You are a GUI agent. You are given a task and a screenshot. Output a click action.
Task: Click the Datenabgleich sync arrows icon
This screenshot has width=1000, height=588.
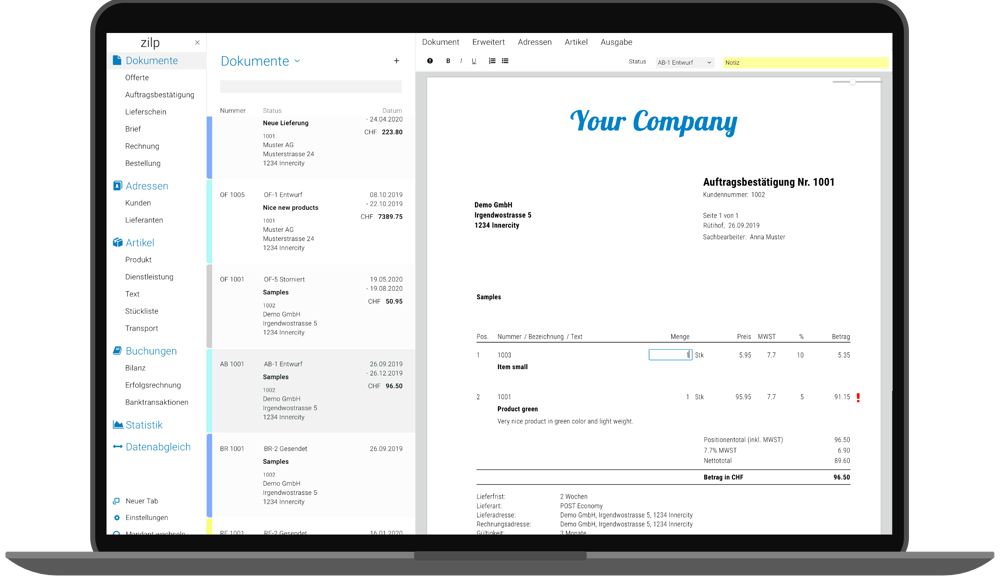(x=117, y=447)
